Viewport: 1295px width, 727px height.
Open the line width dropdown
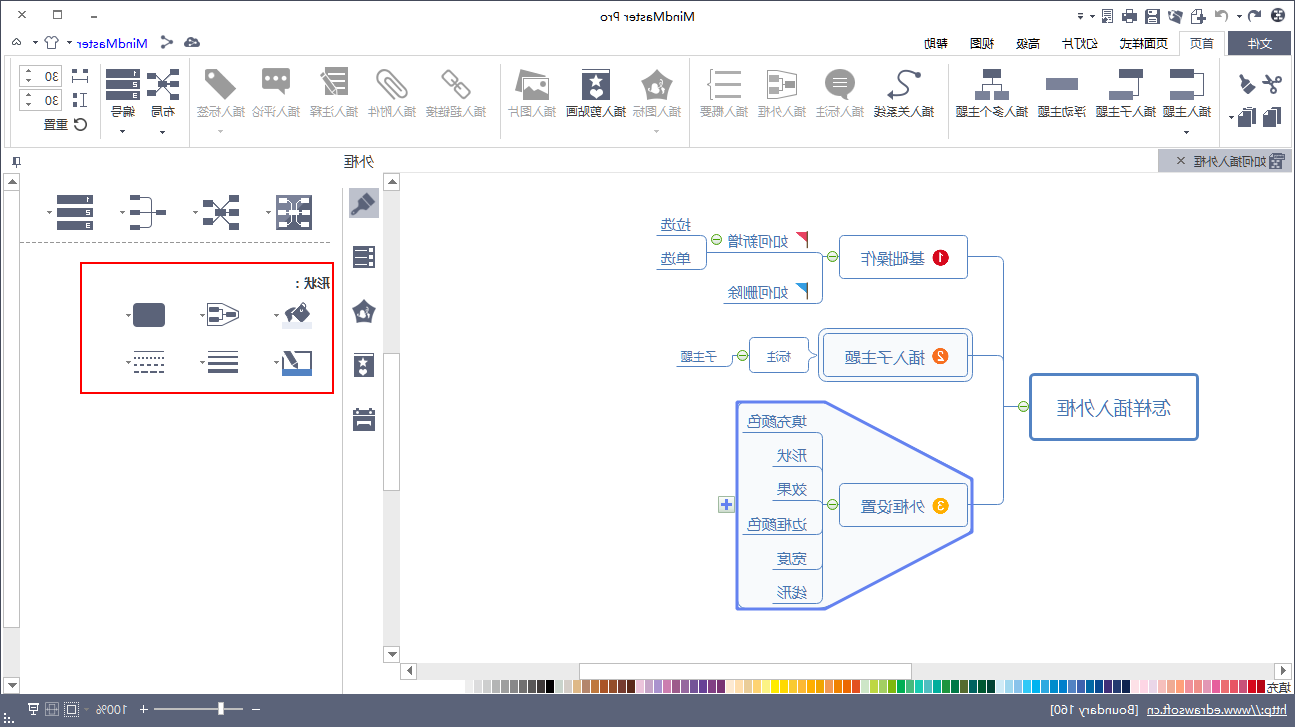pyautogui.click(x=201, y=363)
